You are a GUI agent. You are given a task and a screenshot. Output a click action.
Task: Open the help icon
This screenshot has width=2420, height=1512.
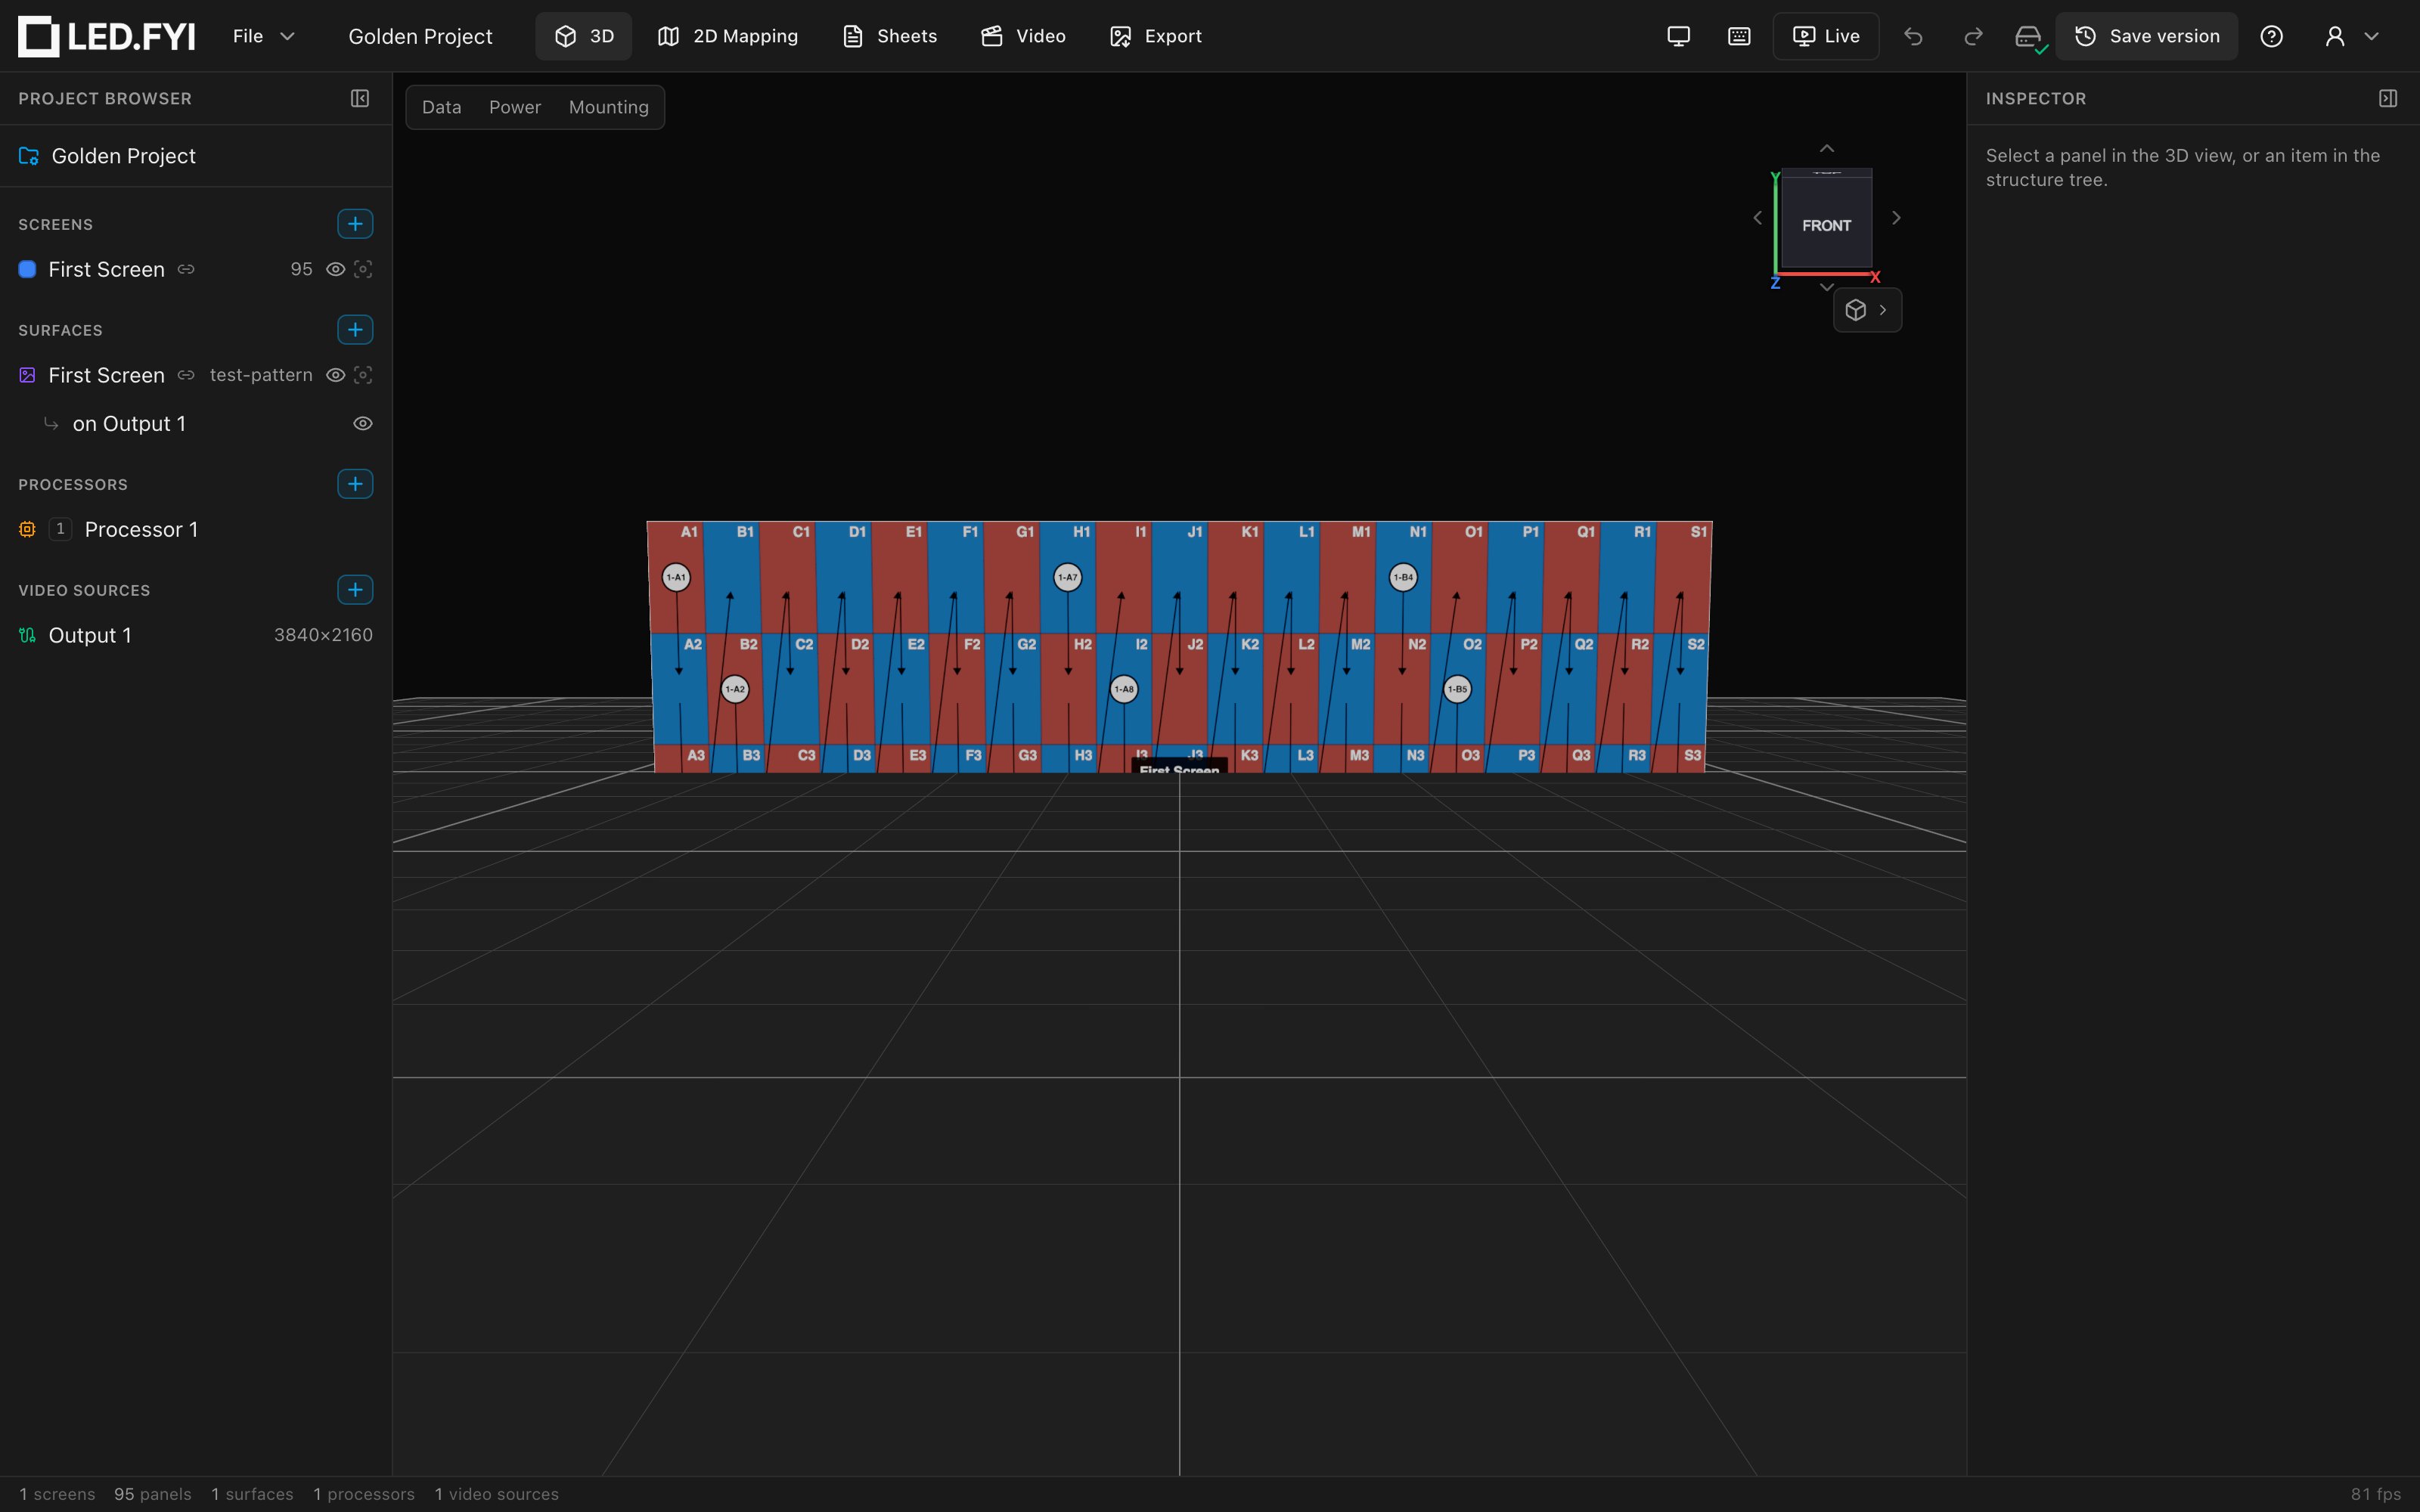[2271, 36]
